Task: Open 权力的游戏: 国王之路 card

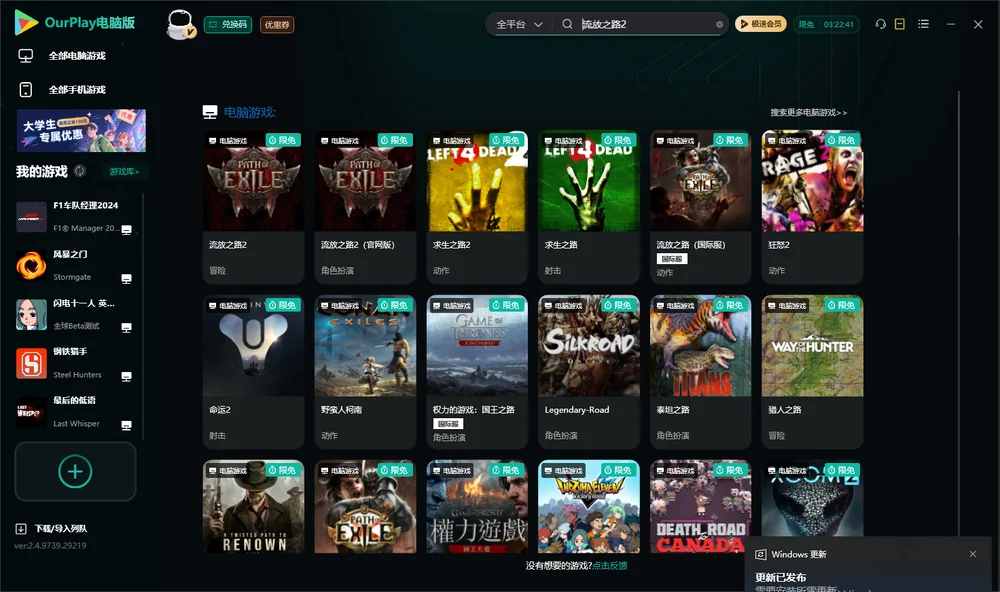Action: (x=477, y=372)
